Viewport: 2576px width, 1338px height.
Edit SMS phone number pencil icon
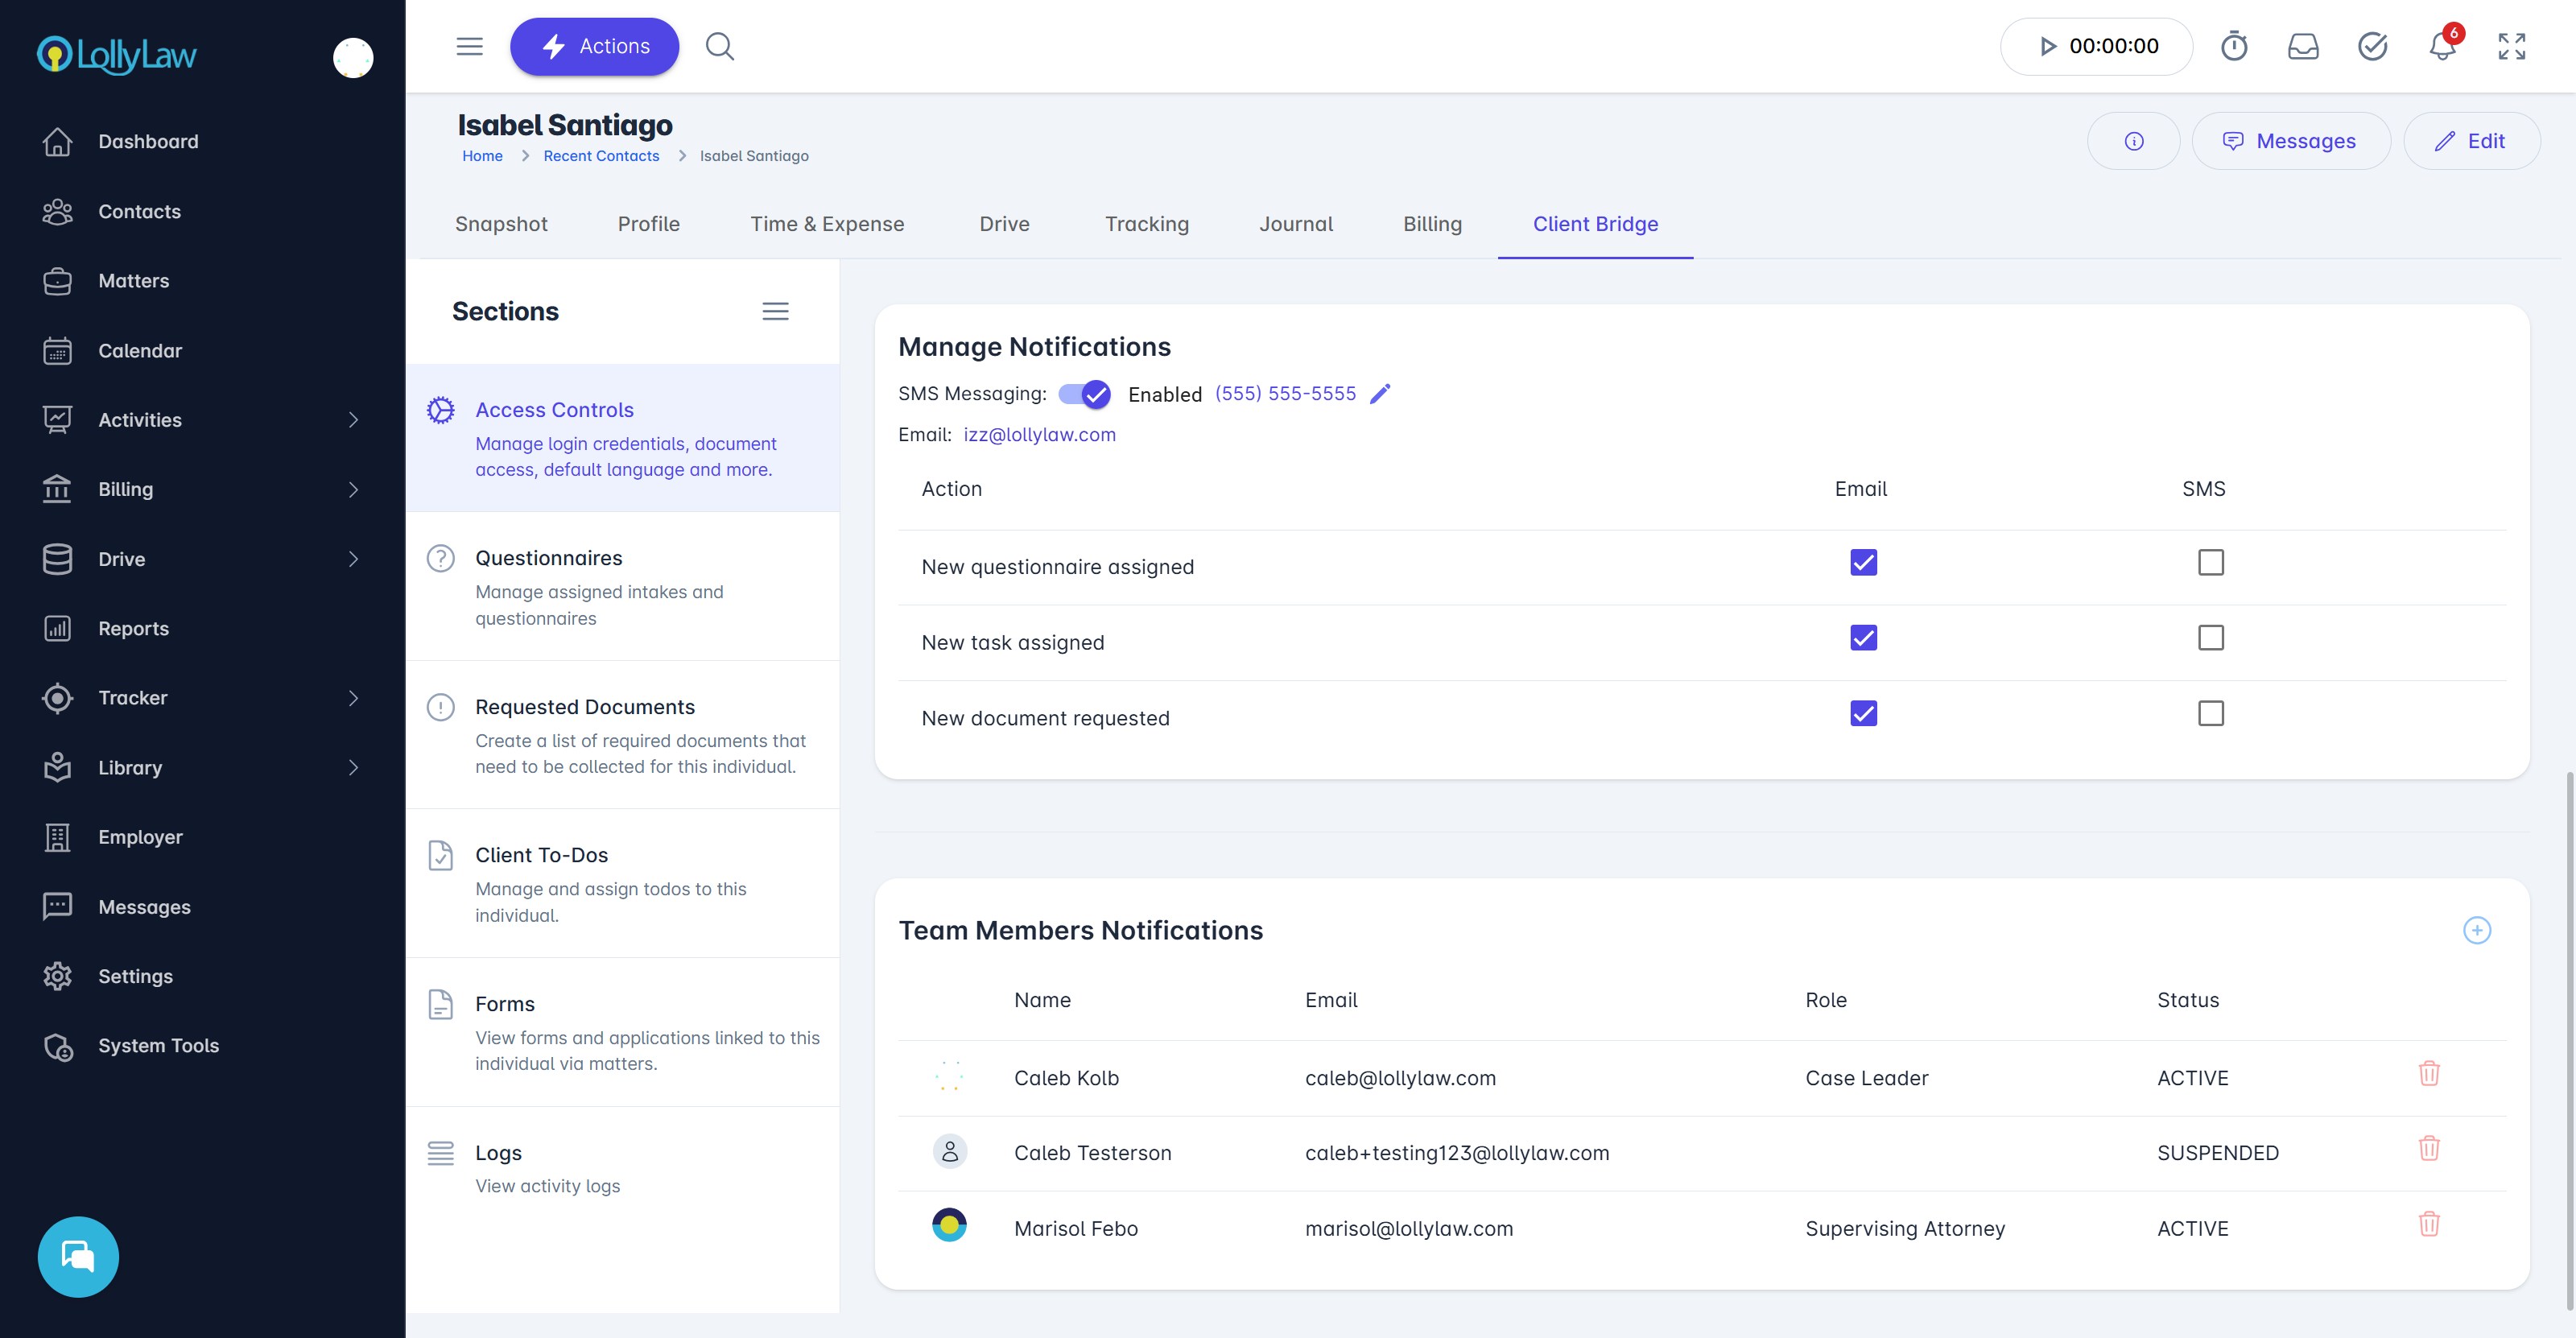click(x=1380, y=394)
